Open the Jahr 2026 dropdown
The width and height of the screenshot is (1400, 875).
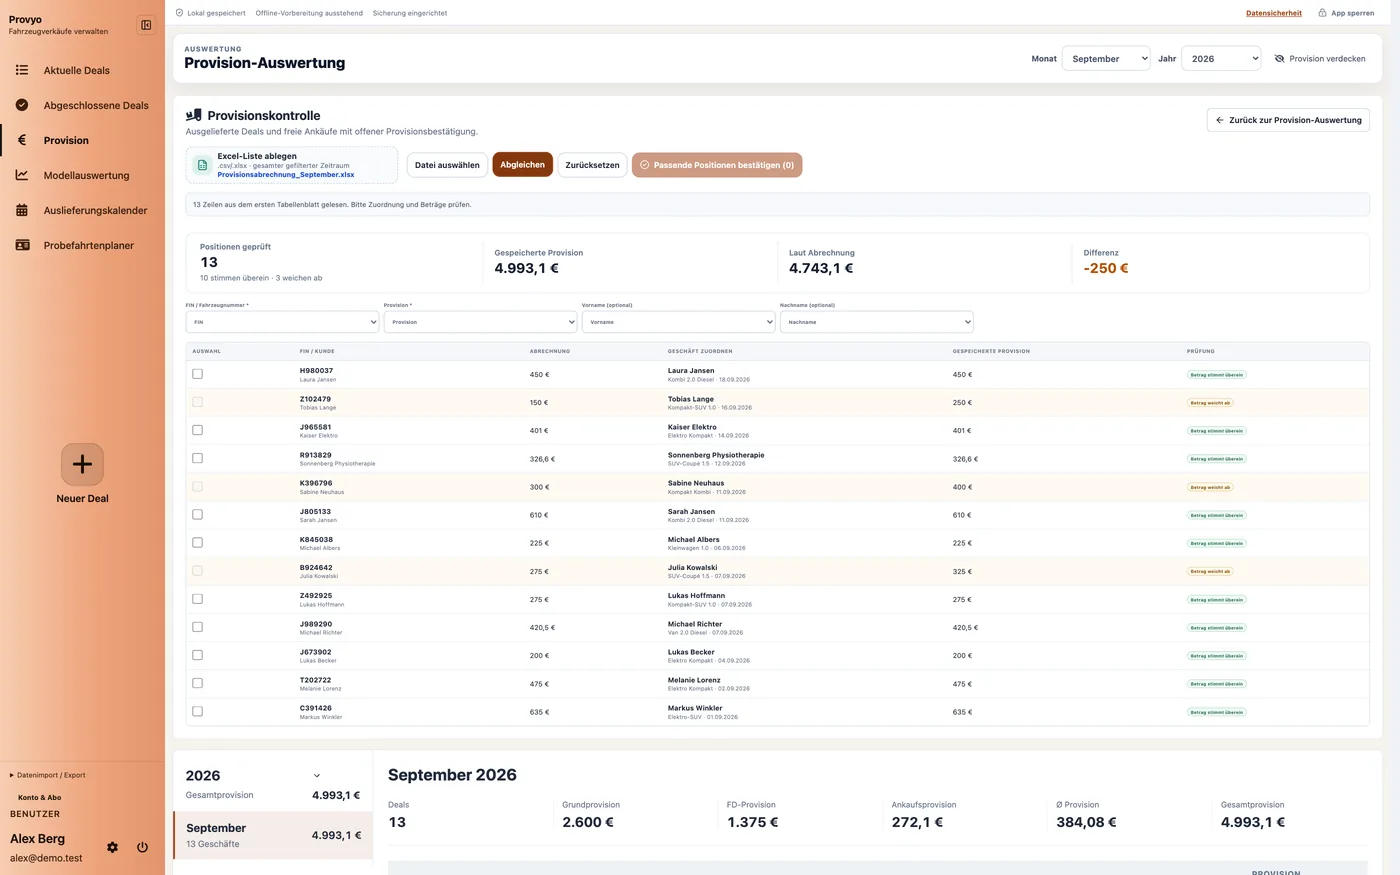(x=1221, y=59)
